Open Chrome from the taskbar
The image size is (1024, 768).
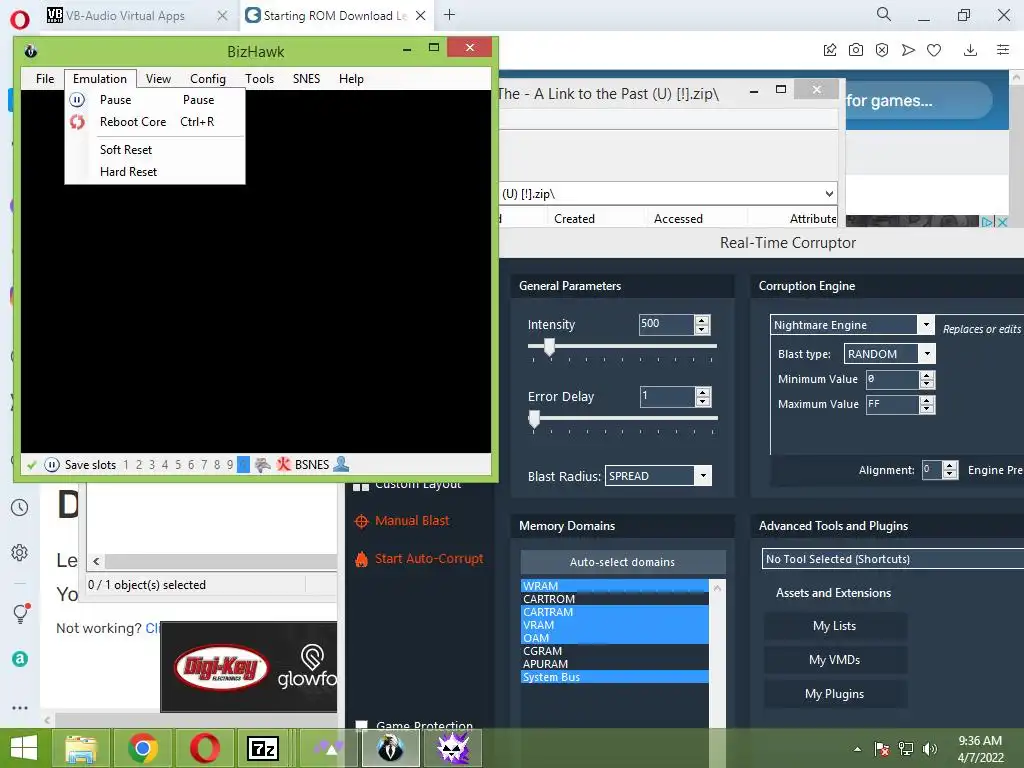pos(143,748)
